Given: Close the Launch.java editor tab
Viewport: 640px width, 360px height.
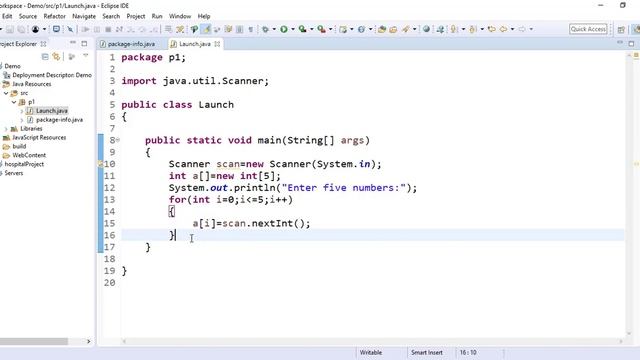Looking at the screenshot, I should click(x=217, y=44).
